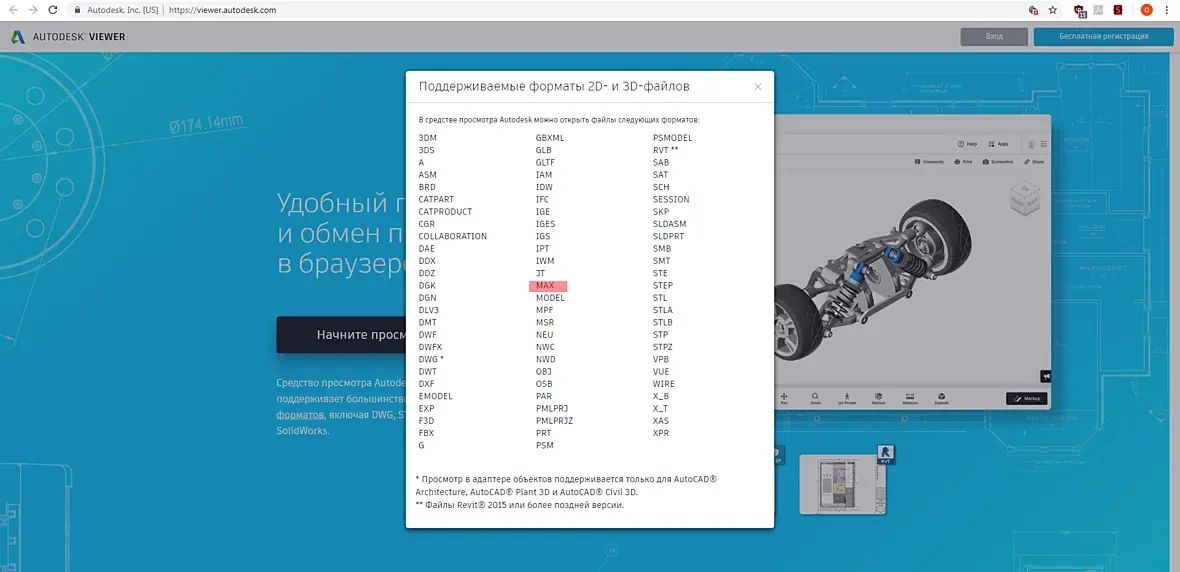Click the SLDPRT format entry
This screenshot has height=572, width=1180.
[670, 236]
